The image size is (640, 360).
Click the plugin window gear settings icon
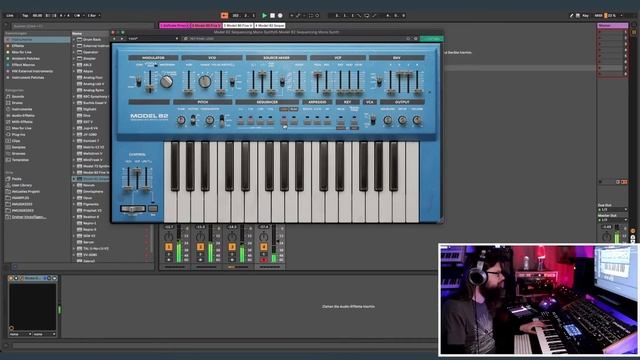pos(416,39)
